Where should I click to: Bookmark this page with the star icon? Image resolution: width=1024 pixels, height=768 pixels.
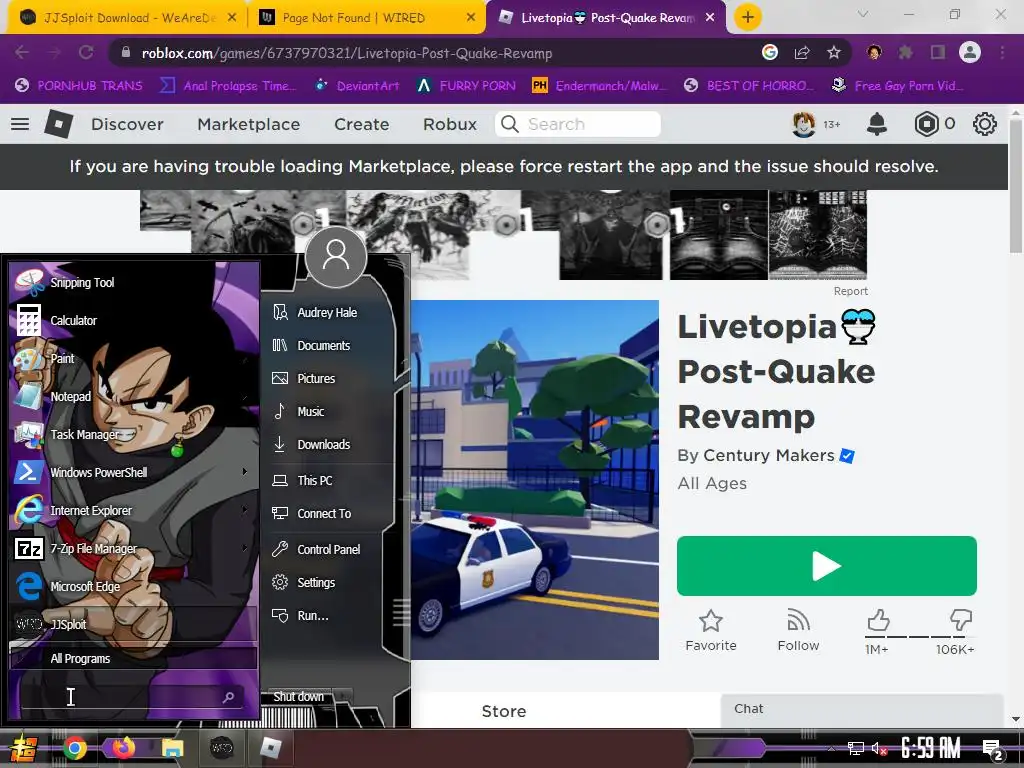(x=833, y=52)
